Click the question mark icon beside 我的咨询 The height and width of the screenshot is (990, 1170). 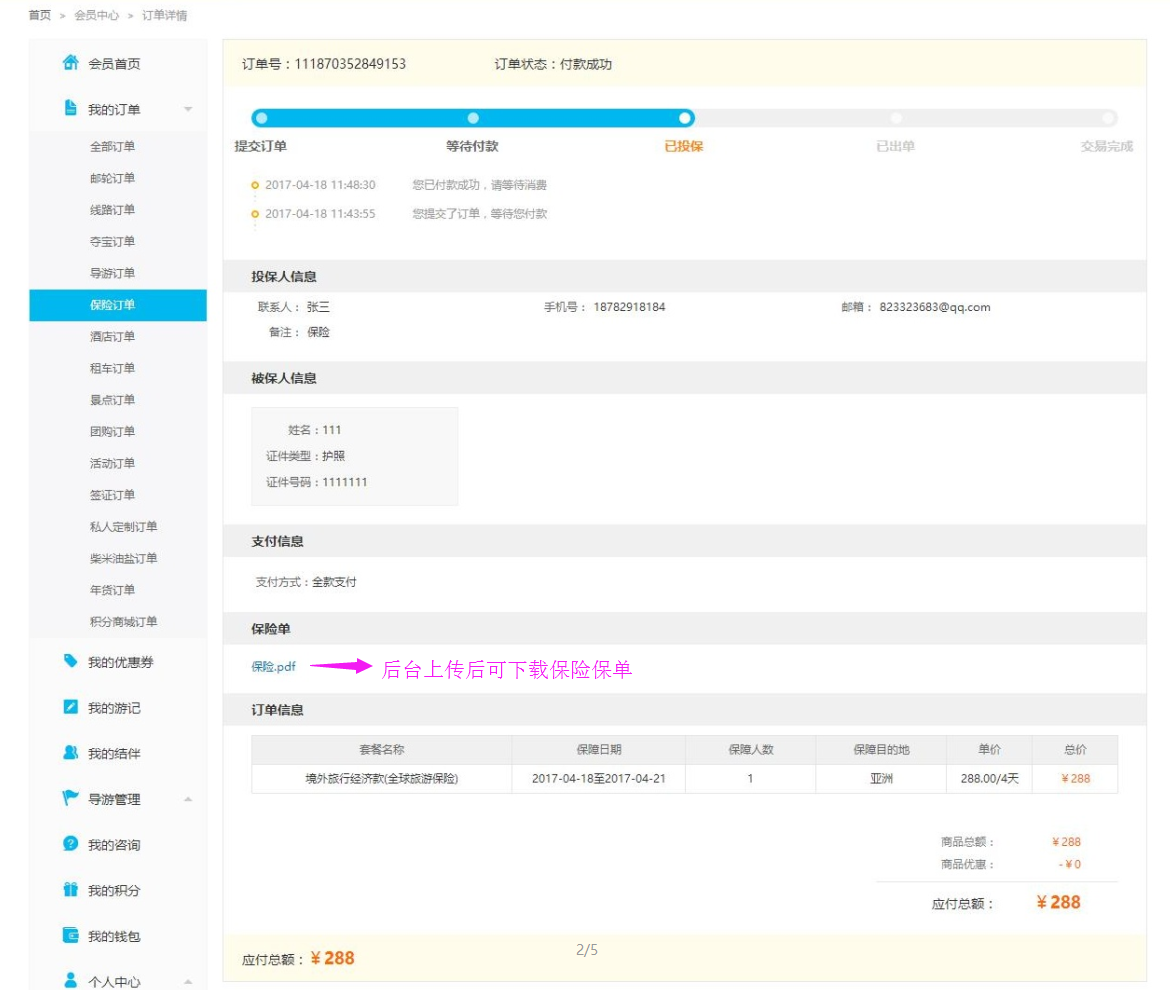click(x=70, y=844)
